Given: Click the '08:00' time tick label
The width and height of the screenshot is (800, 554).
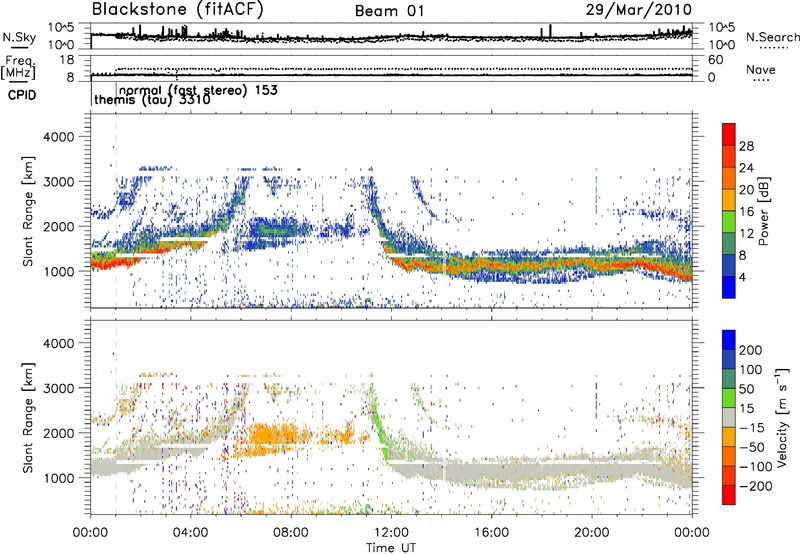Looking at the screenshot, I should coord(291,533).
